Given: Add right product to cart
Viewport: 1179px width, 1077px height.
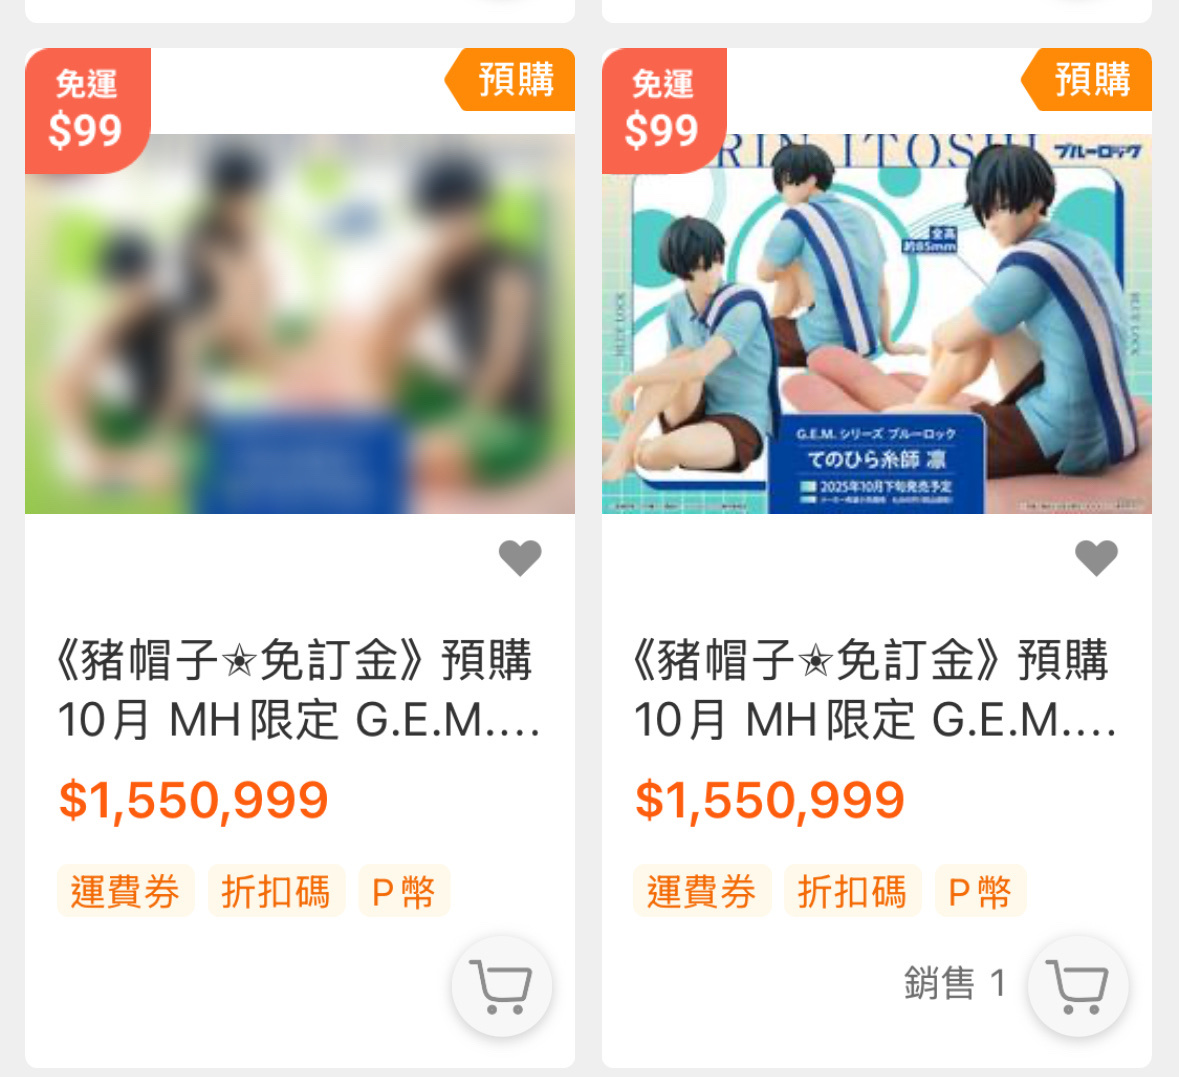Looking at the screenshot, I should [x=1078, y=986].
